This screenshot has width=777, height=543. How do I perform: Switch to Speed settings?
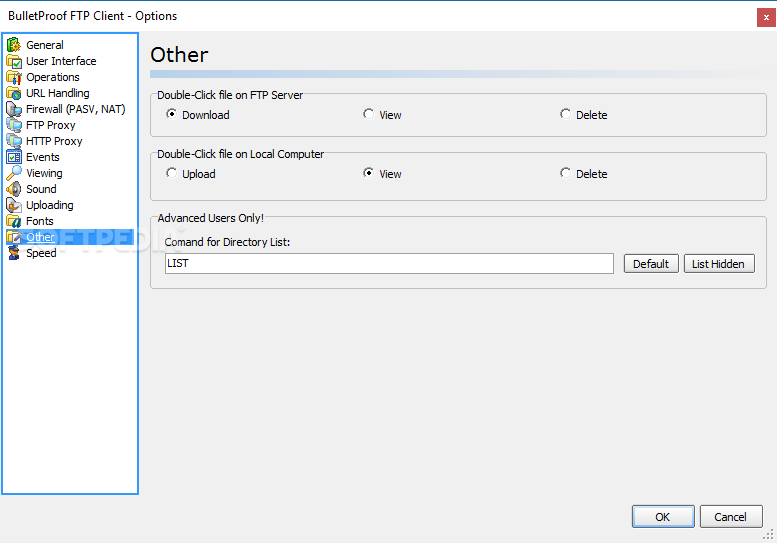(x=41, y=253)
